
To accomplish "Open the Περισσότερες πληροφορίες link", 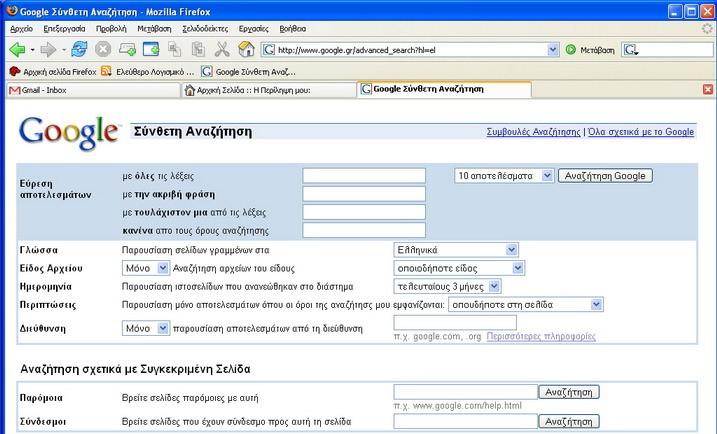I will (541, 337).
